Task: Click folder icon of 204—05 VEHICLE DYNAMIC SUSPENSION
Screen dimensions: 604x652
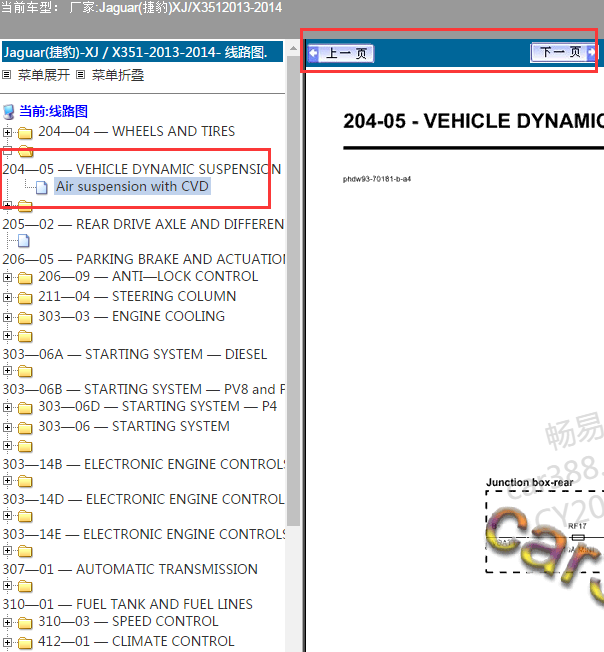Action: coord(25,151)
